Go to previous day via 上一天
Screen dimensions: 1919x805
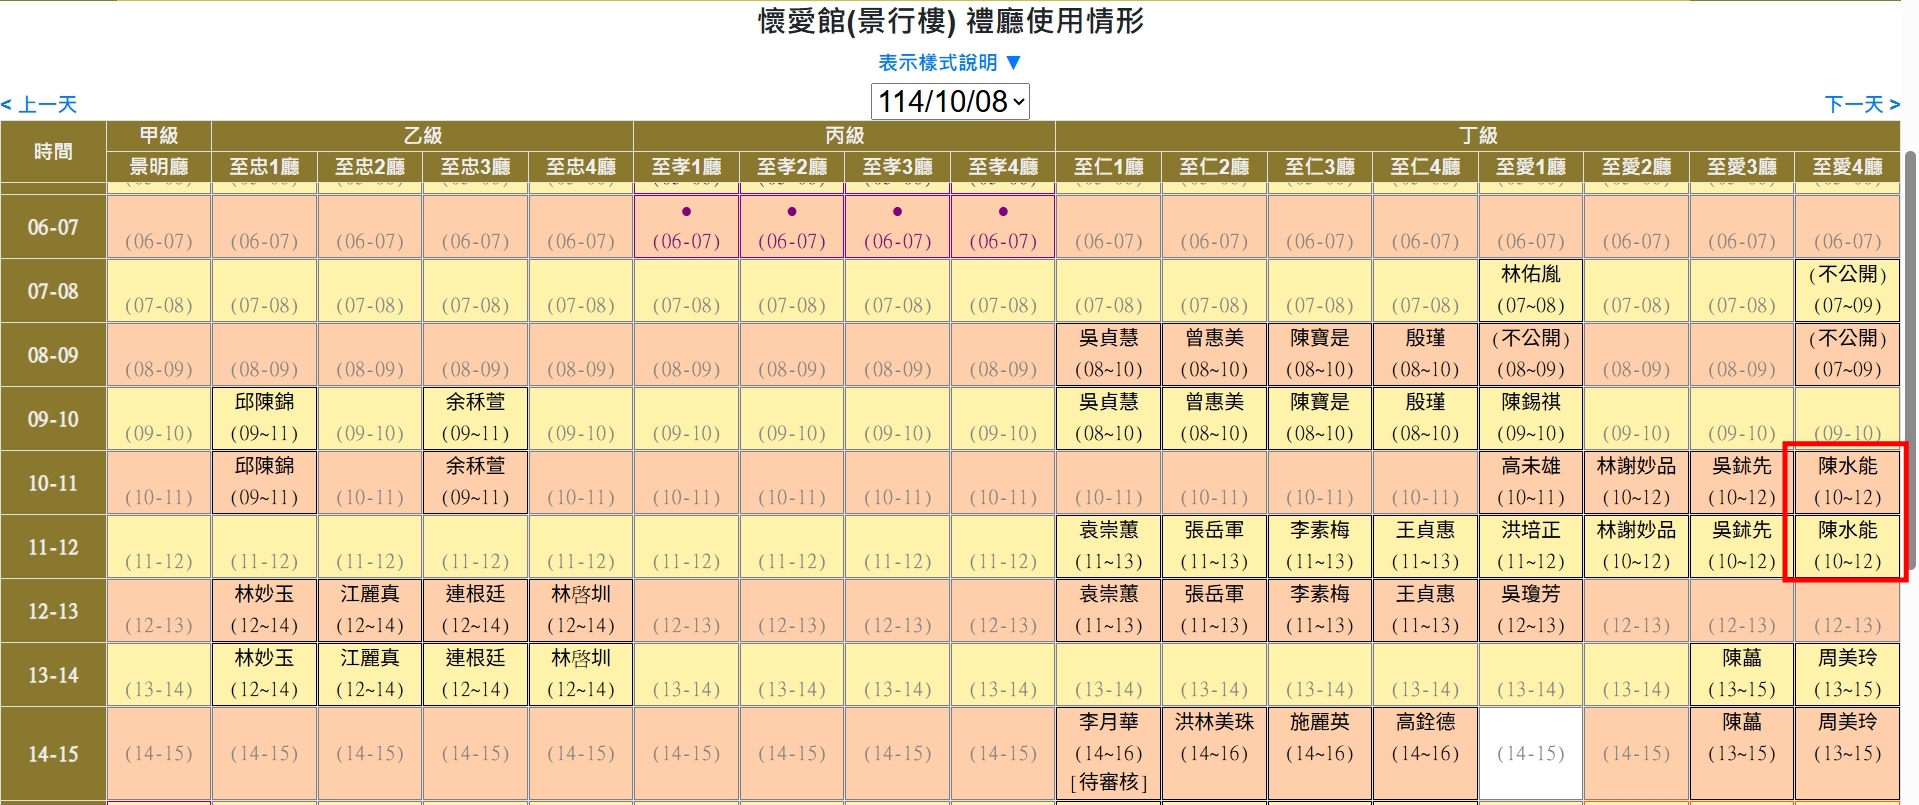coord(40,104)
